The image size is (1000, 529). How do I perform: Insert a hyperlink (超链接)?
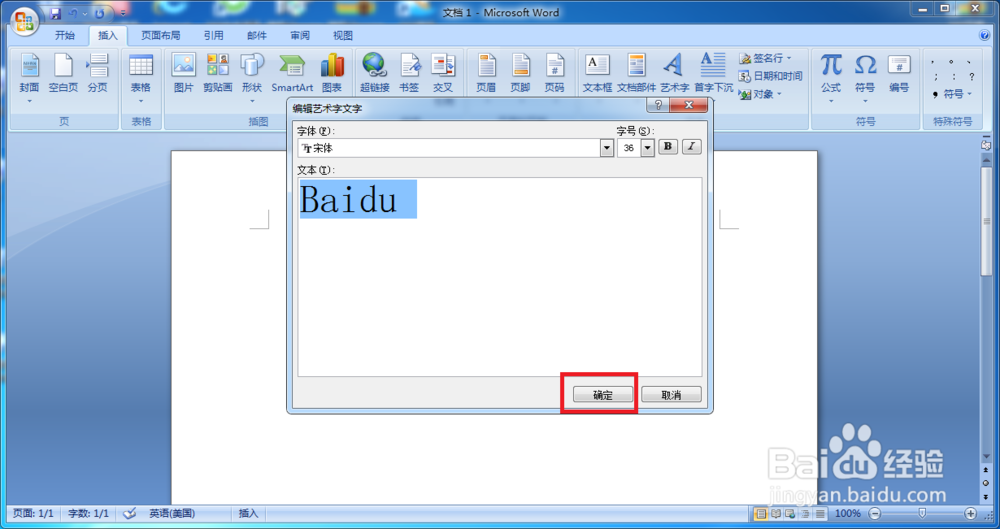coord(374,73)
